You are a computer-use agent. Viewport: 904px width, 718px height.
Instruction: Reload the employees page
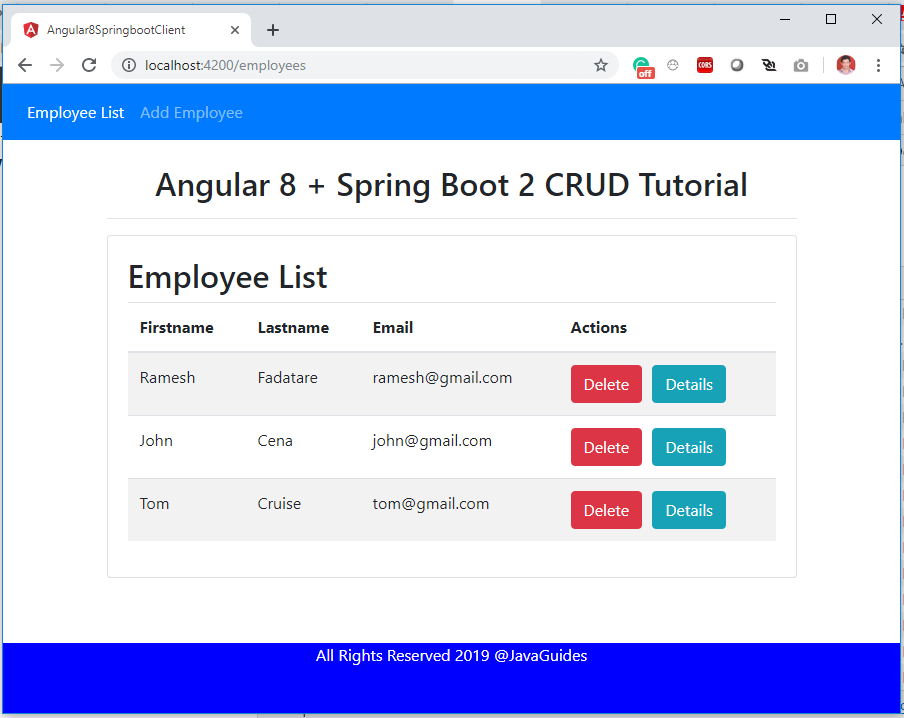pyautogui.click(x=89, y=65)
